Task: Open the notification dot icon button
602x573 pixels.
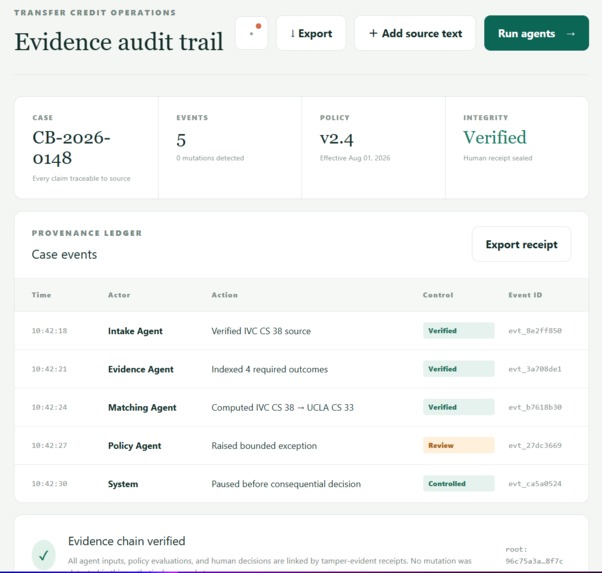Action: (x=251, y=33)
